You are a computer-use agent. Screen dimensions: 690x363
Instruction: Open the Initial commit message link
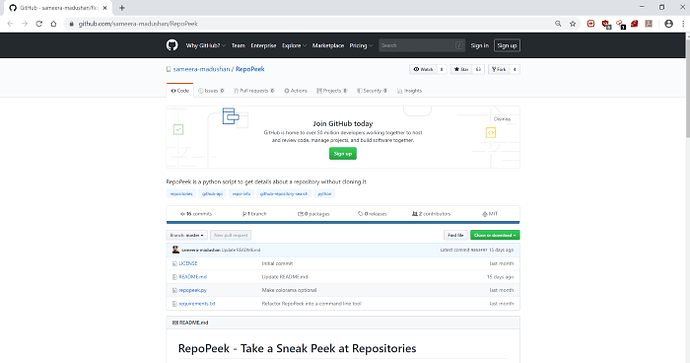coord(277,264)
